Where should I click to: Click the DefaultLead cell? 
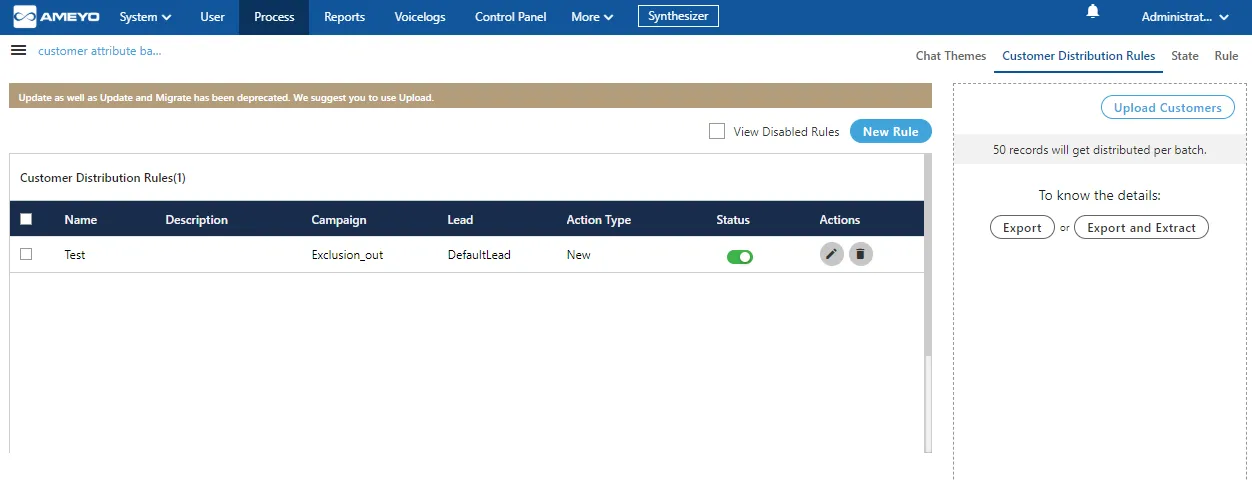coord(479,255)
